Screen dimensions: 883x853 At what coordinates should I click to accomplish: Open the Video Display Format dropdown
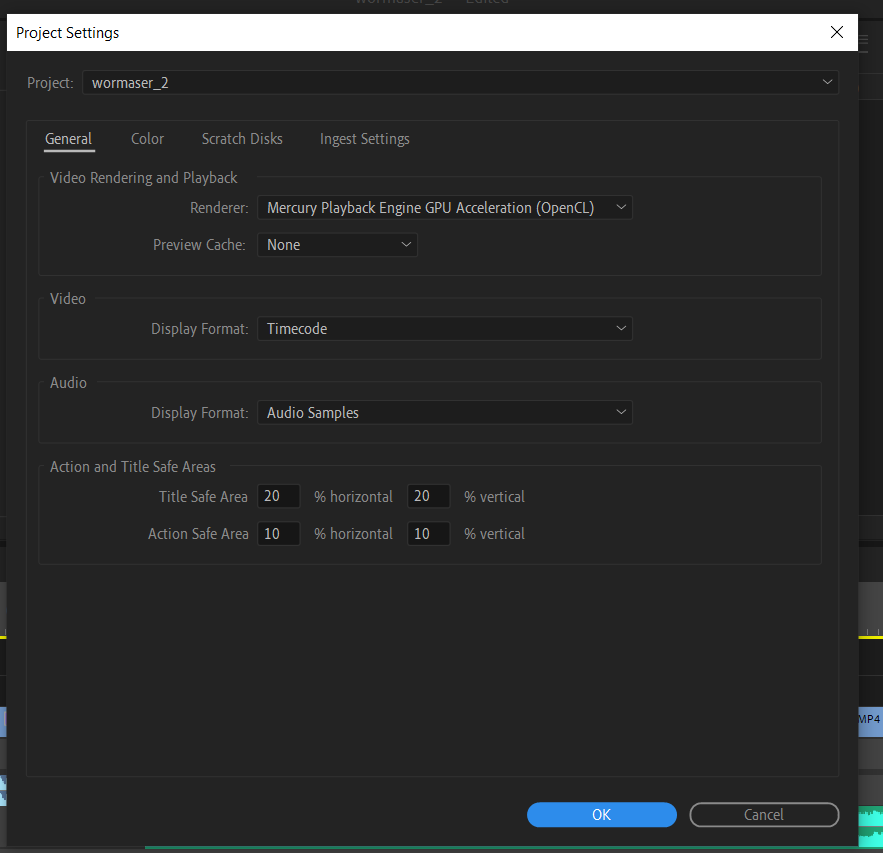click(445, 329)
